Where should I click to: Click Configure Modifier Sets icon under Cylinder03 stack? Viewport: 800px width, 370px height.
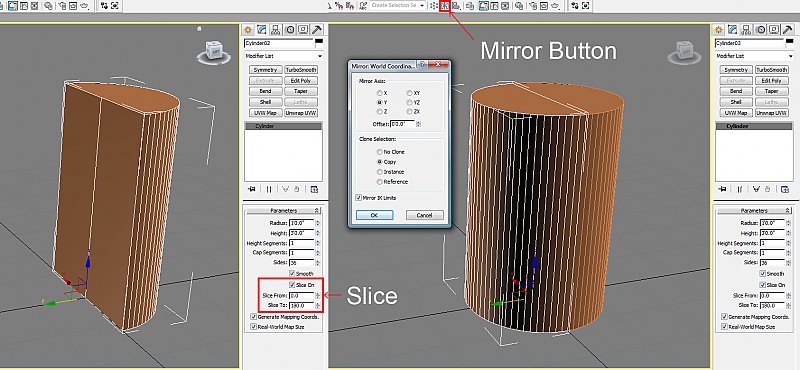tap(785, 189)
